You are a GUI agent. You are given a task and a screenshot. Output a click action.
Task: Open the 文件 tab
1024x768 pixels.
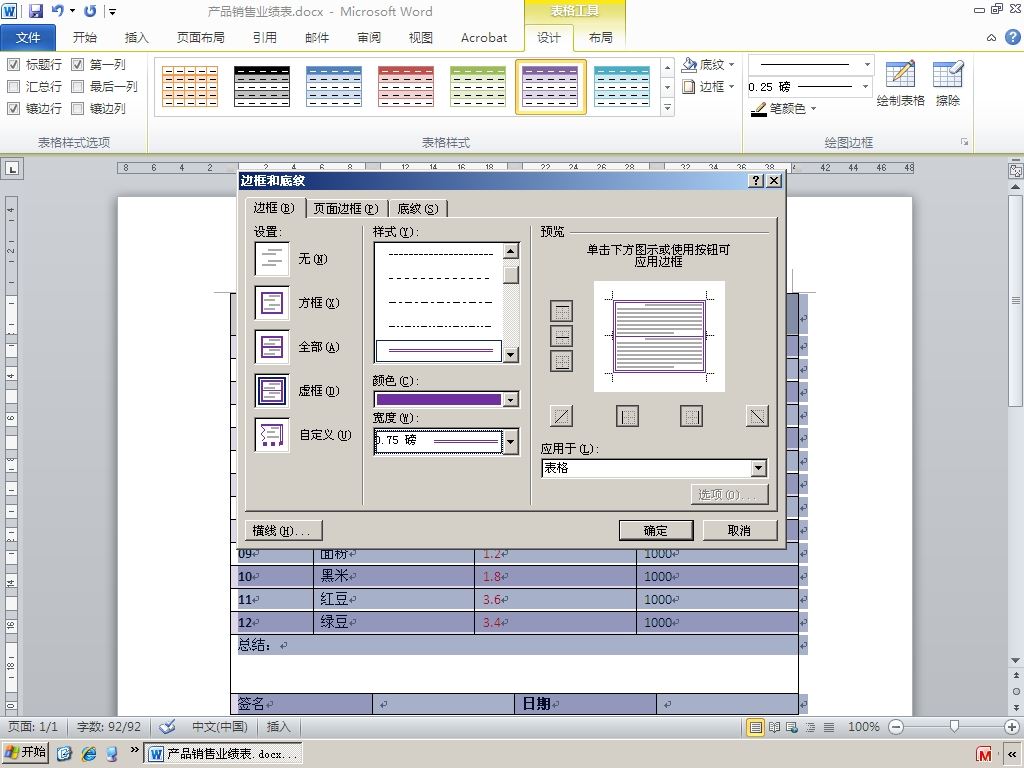pos(27,37)
